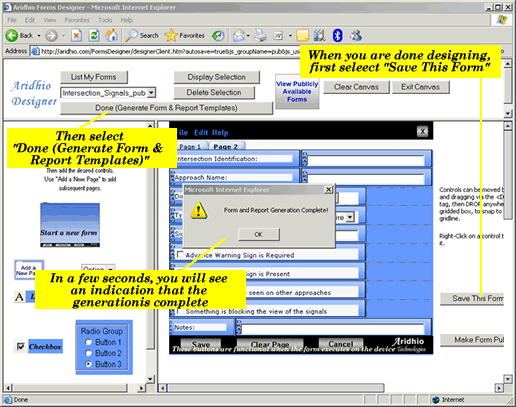Image resolution: width=516 pixels, height=407 pixels.
Task: Open the Tools menu
Action: (x=105, y=20)
